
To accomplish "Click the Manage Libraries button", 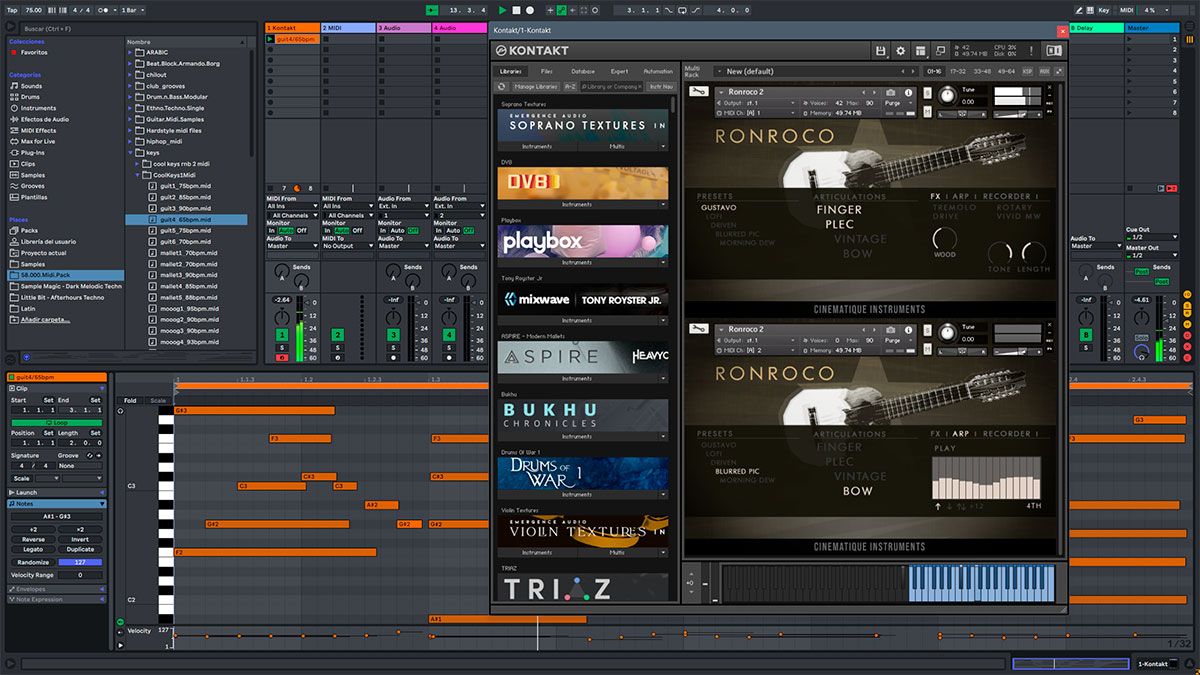I will 535,87.
